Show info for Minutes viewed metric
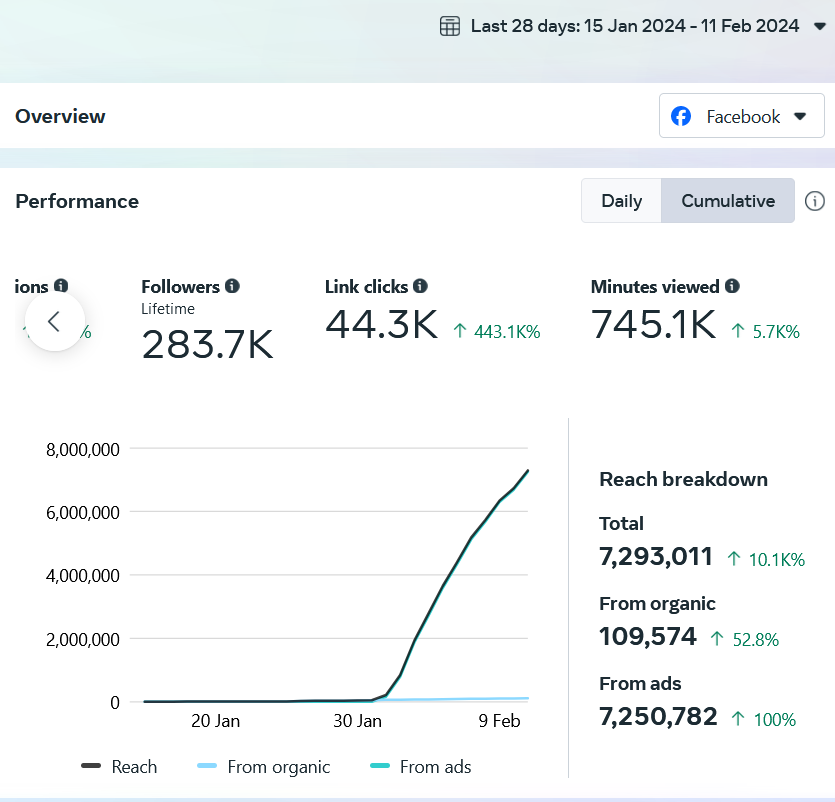 (x=732, y=286)
